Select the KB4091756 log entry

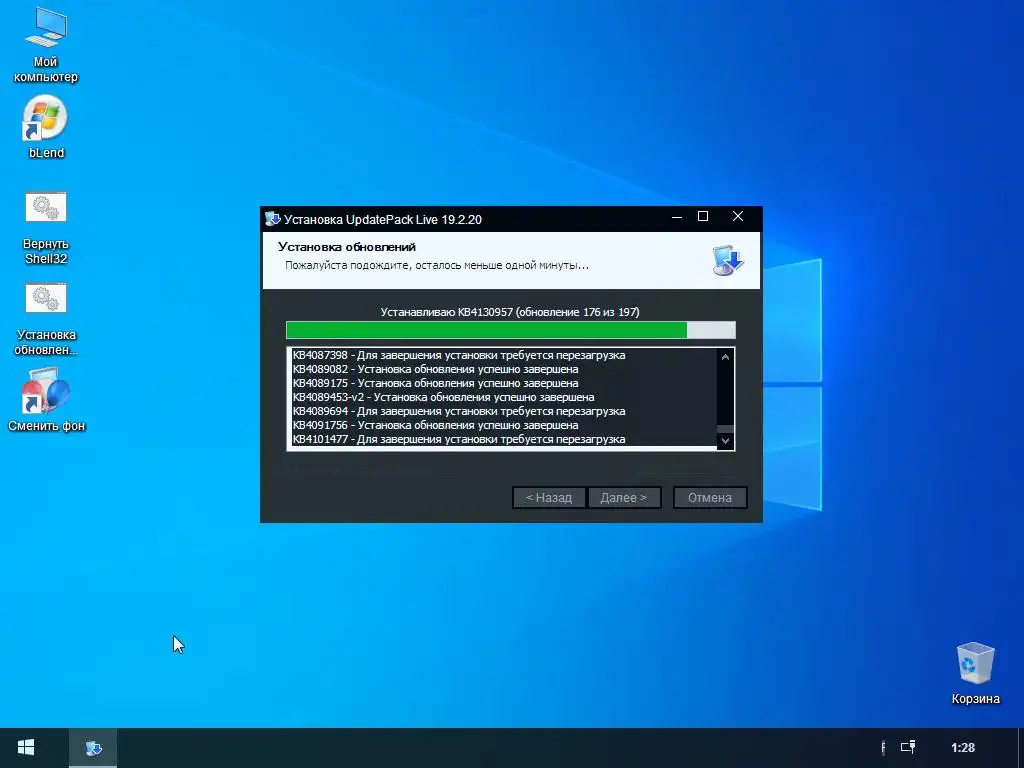[x=435, y=425]
